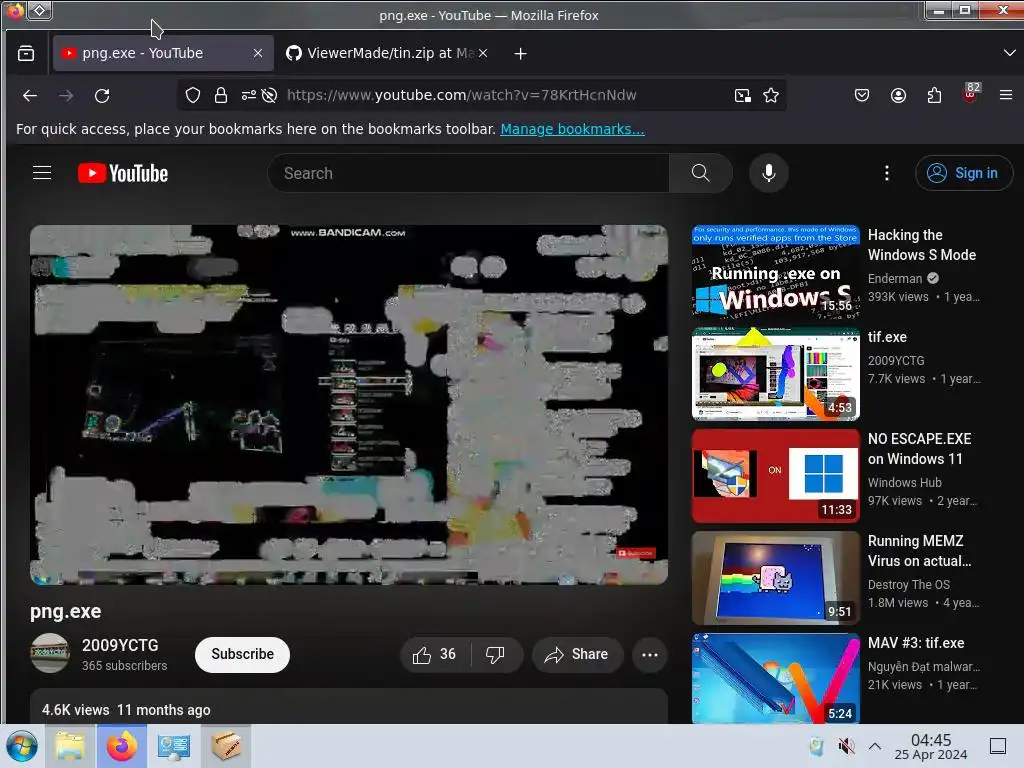
Task: Expand the list all tabs chevron
Action: [1009, 53]
